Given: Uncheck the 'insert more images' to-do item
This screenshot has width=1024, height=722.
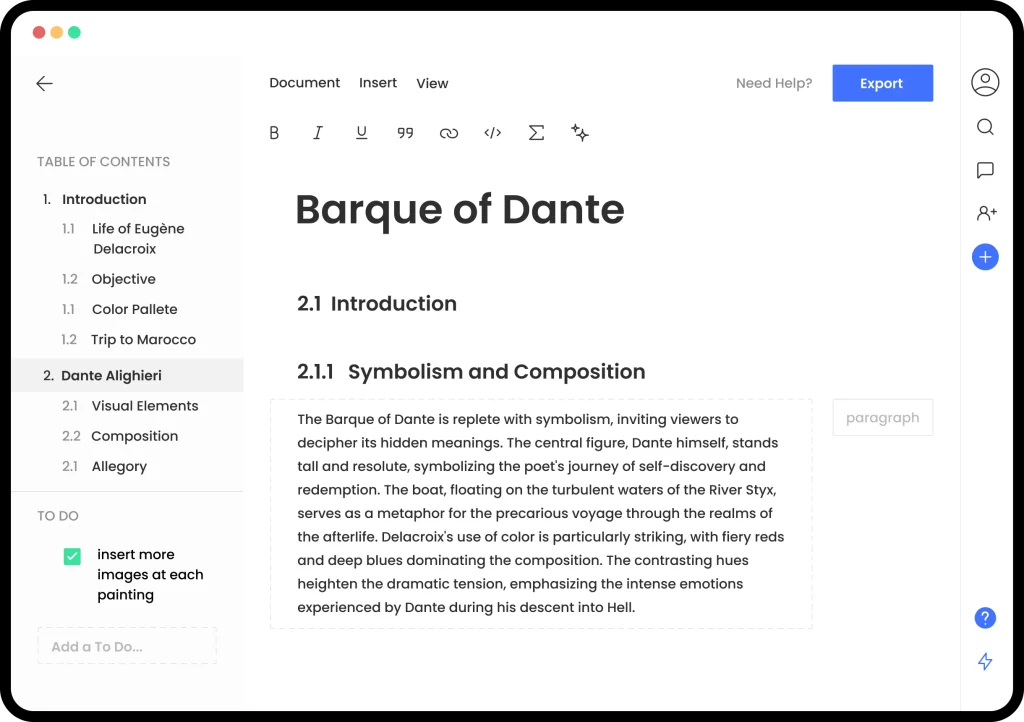Looking at the screenshot, I should pyautogui.click(x=70, y=555).
